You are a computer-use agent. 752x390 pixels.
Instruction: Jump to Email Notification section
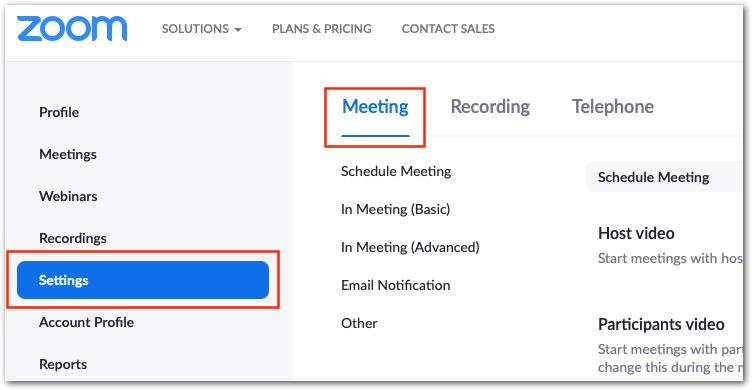click(x=396, y=285)
